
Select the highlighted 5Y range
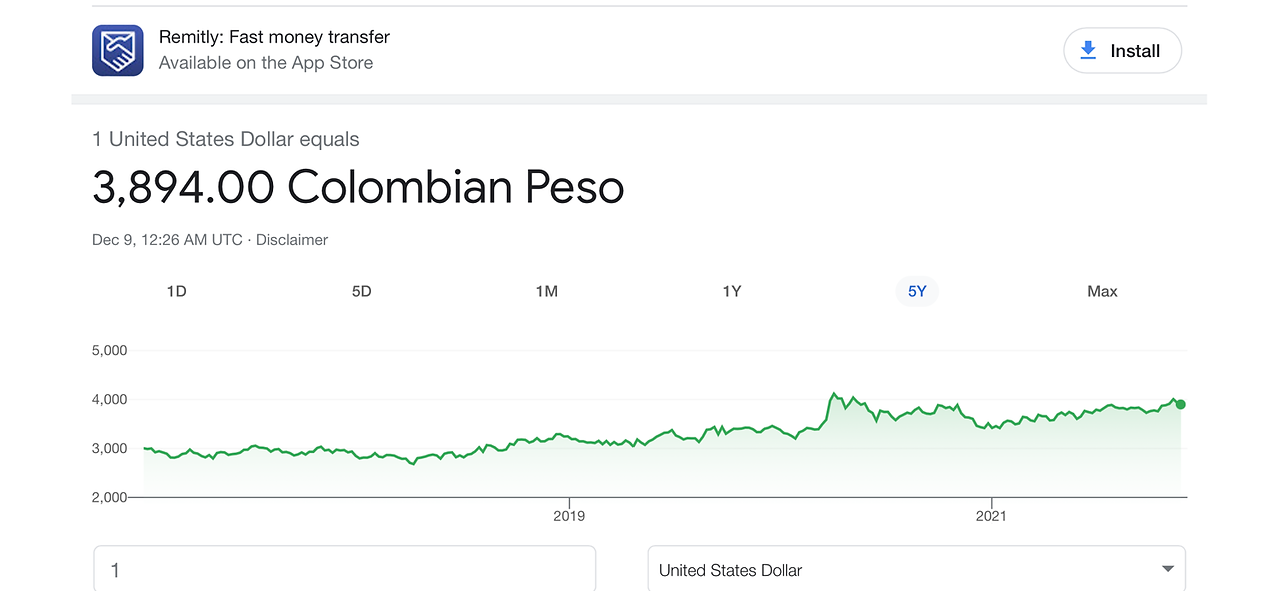(917, 291)
